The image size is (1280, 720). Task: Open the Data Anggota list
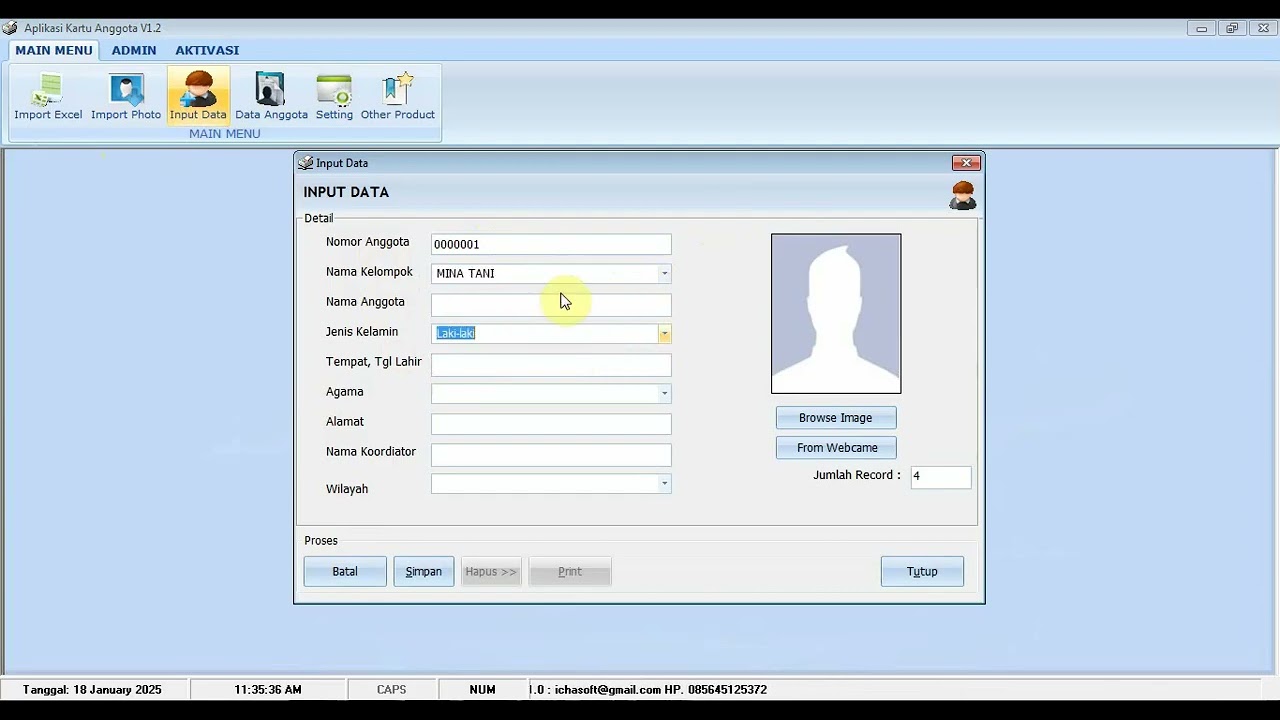271,97
